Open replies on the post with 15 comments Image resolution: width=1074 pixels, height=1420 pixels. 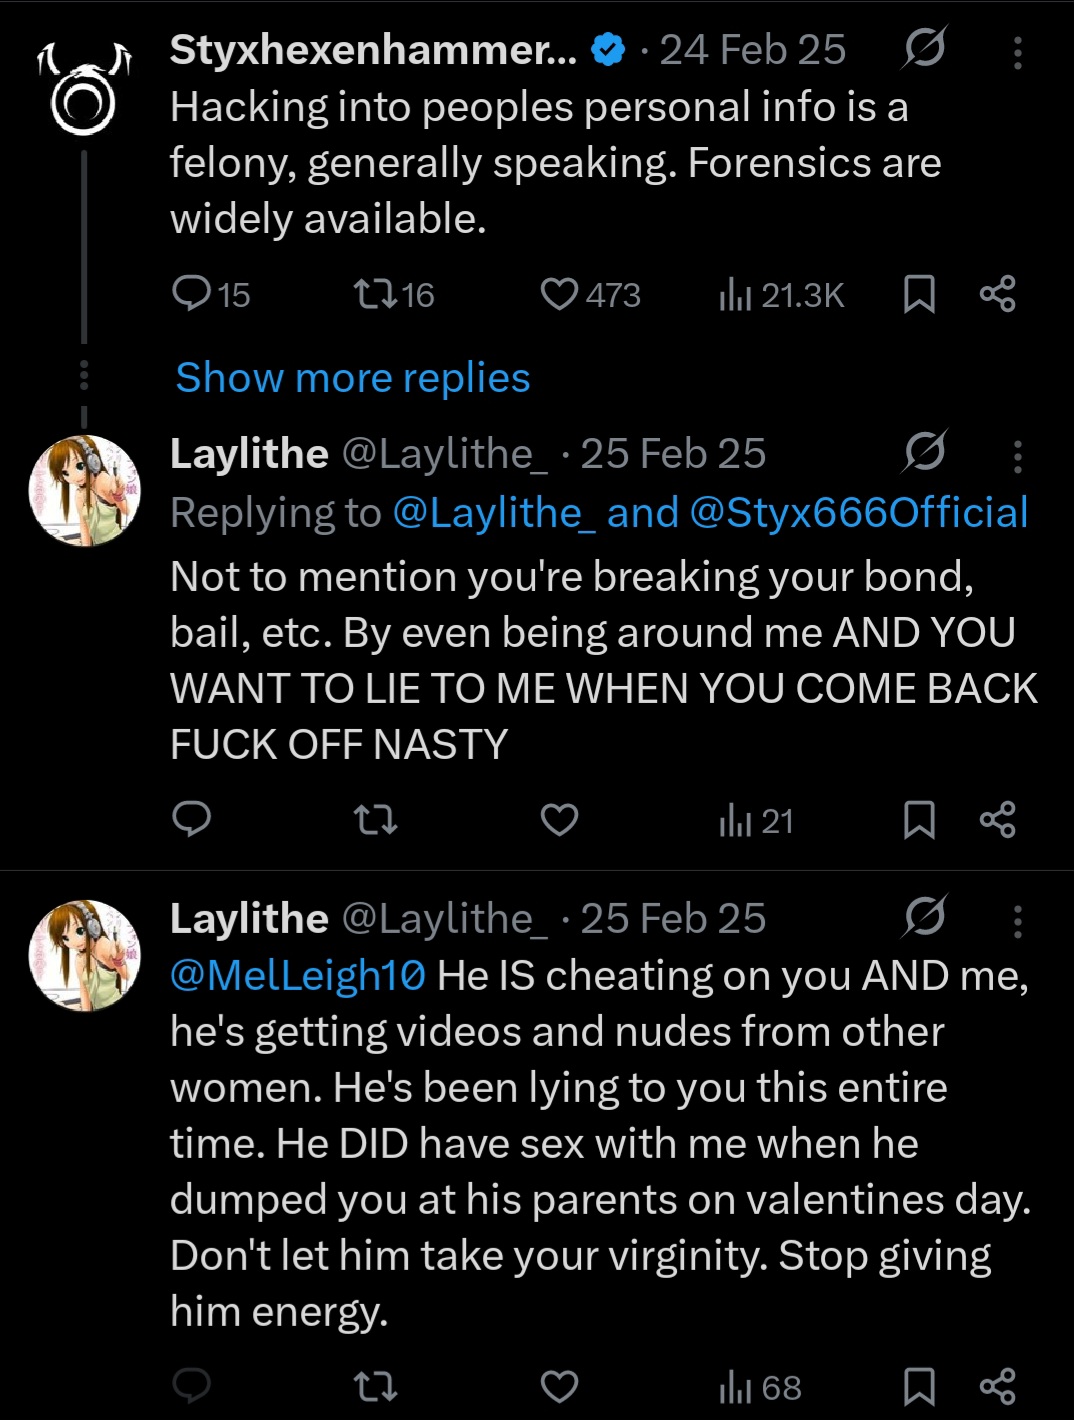click(x=211, y=295)
